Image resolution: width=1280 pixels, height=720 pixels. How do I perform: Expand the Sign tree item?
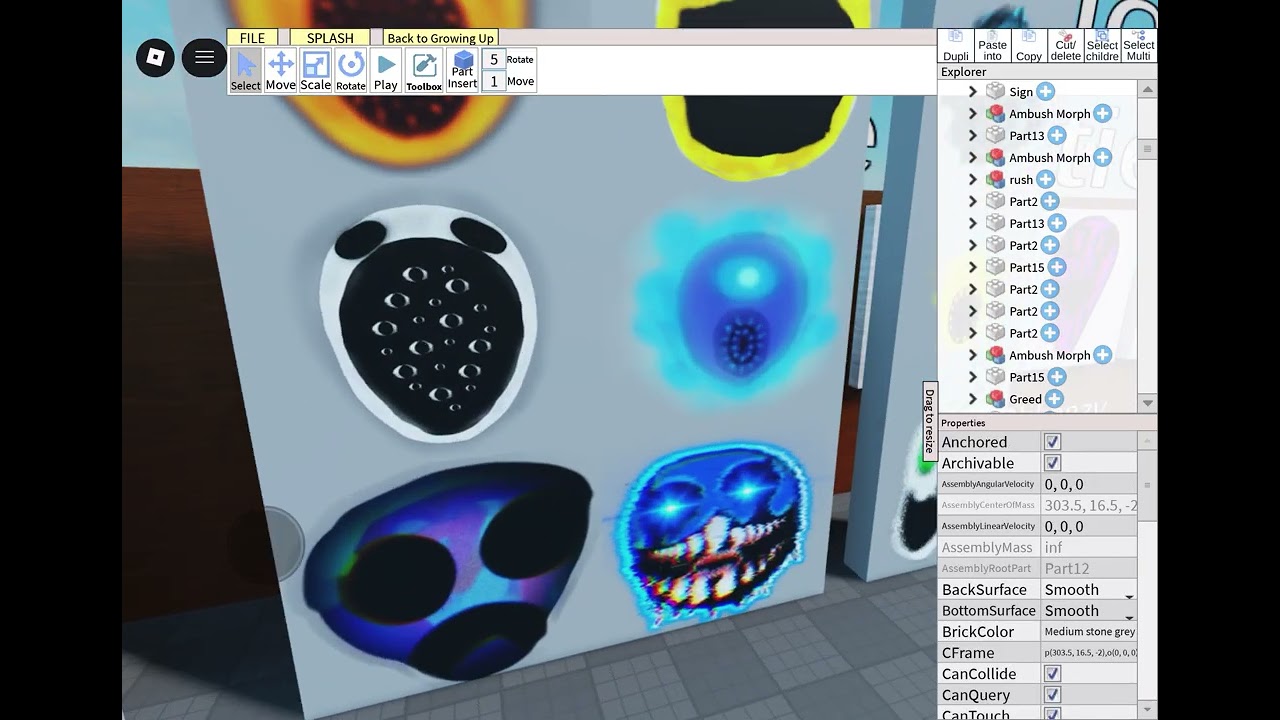[x=972, y=92]
